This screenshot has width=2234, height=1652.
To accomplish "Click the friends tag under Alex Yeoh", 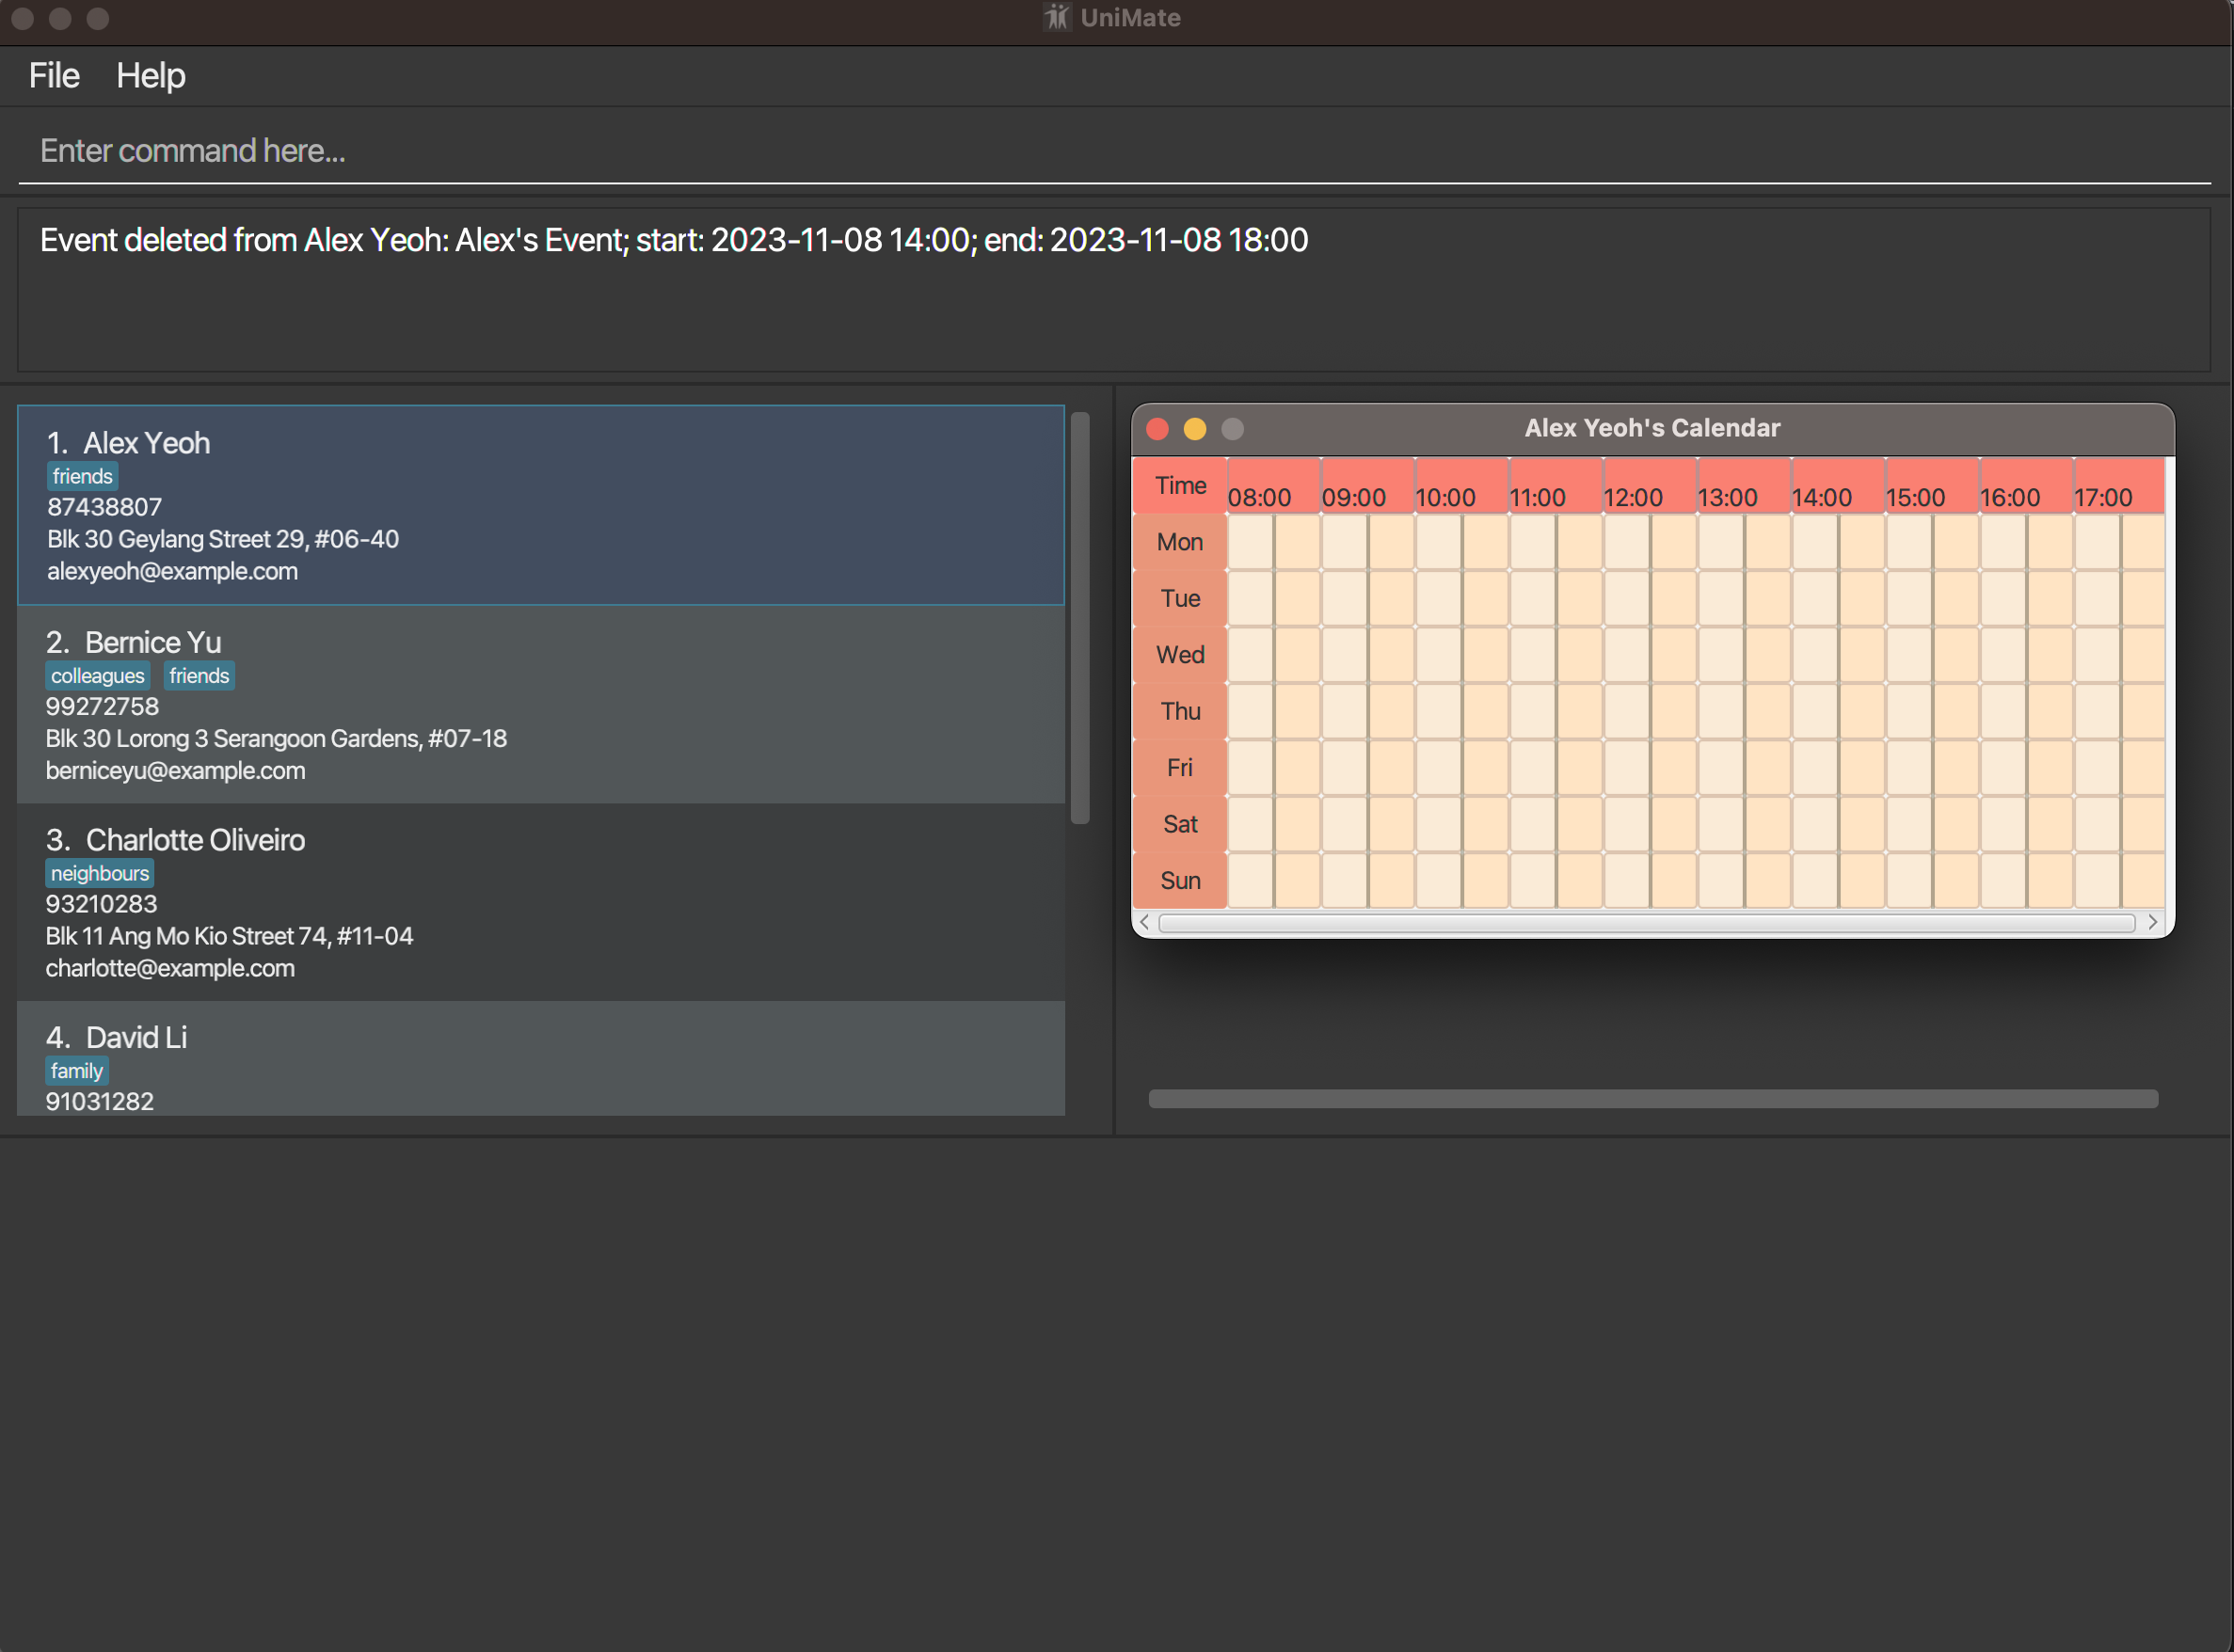I will [x=82, y=476].
